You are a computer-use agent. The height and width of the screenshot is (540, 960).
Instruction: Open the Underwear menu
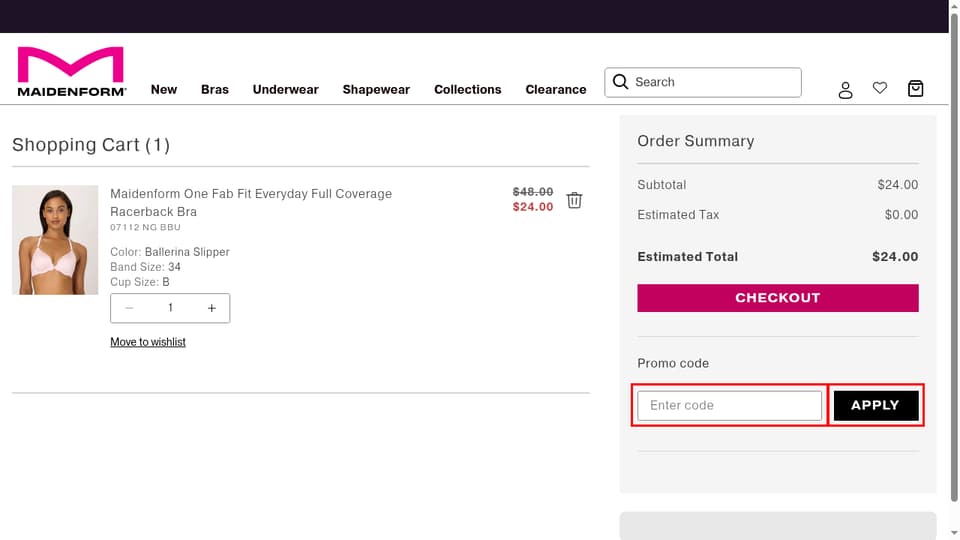click(x=285, y=89)
